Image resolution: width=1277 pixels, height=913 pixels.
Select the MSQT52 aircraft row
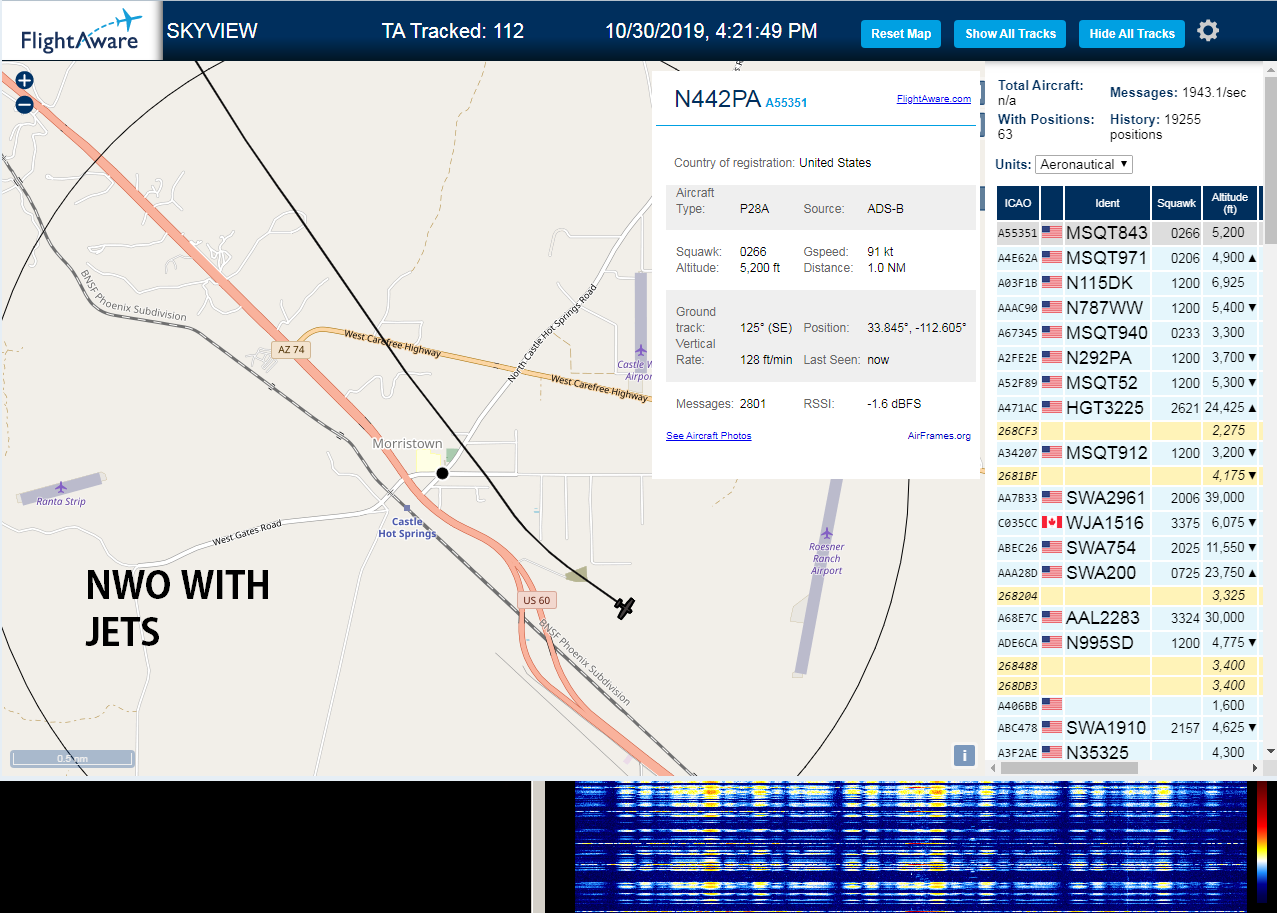1129,382
